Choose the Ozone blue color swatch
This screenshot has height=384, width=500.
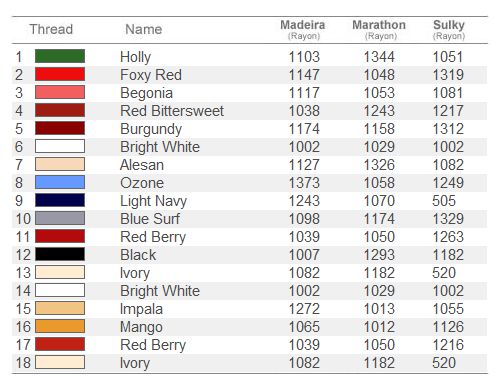pos(60,182)
